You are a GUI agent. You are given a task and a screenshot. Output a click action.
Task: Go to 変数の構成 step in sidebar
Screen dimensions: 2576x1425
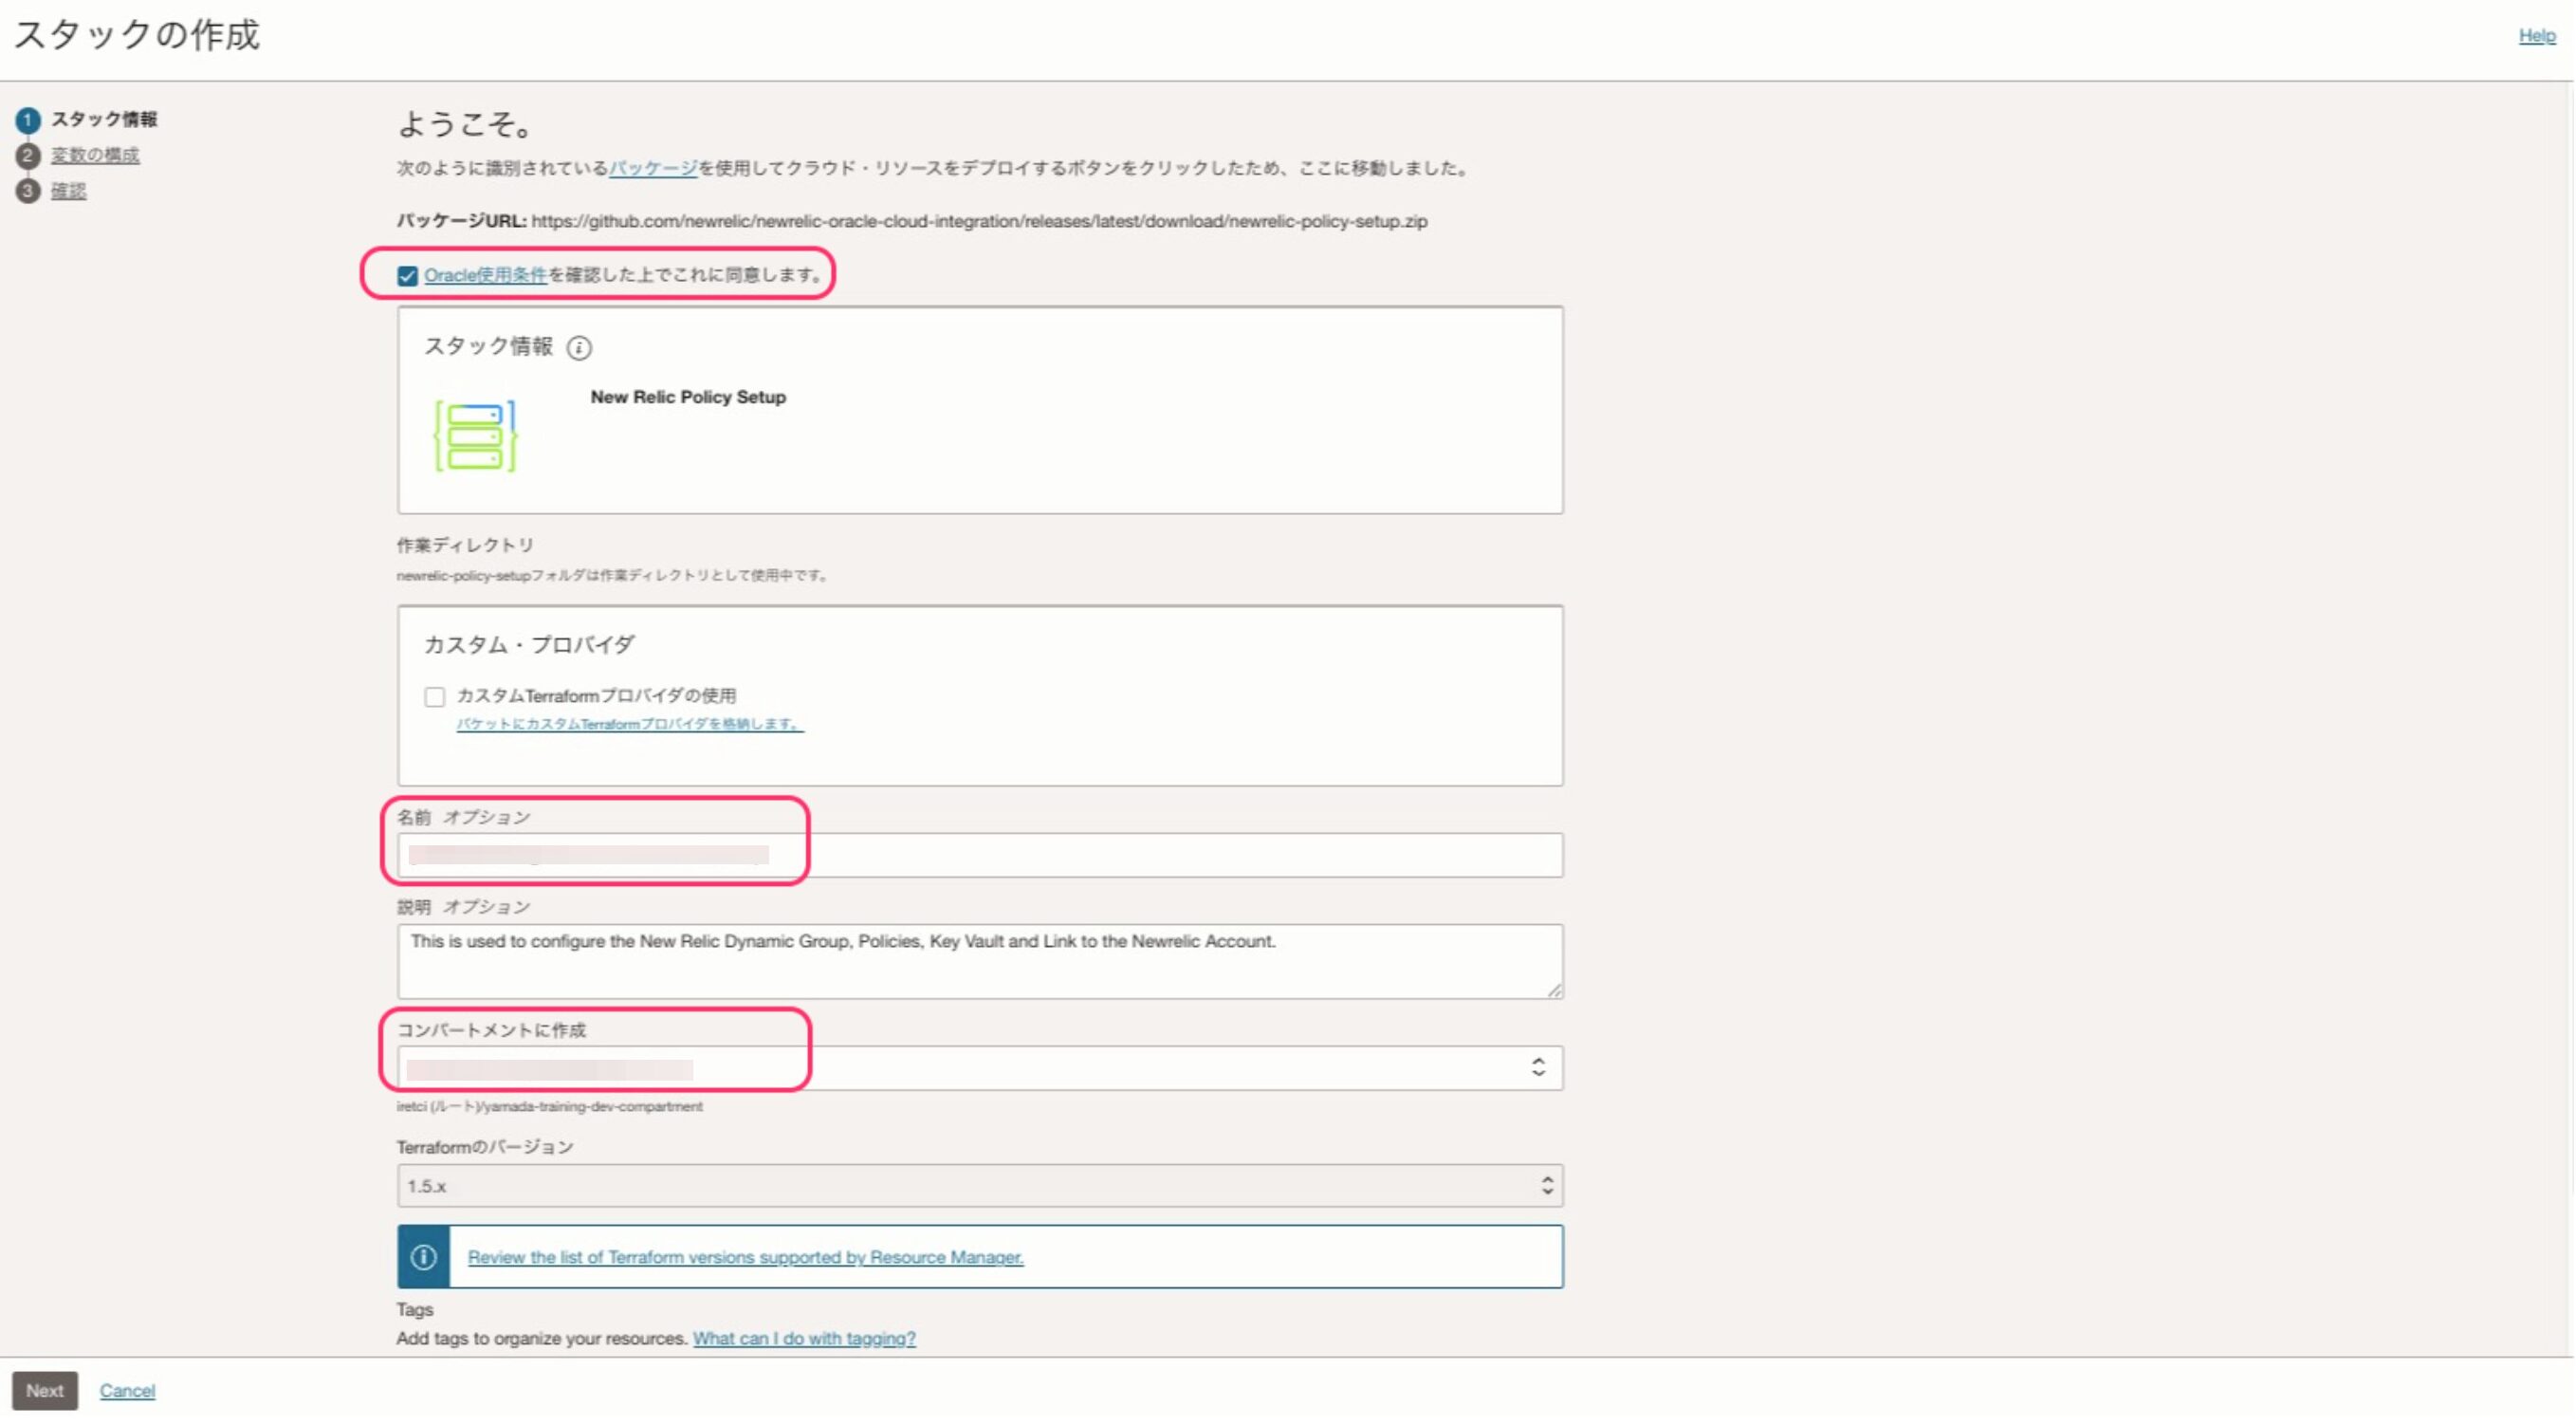coord(95,156)
